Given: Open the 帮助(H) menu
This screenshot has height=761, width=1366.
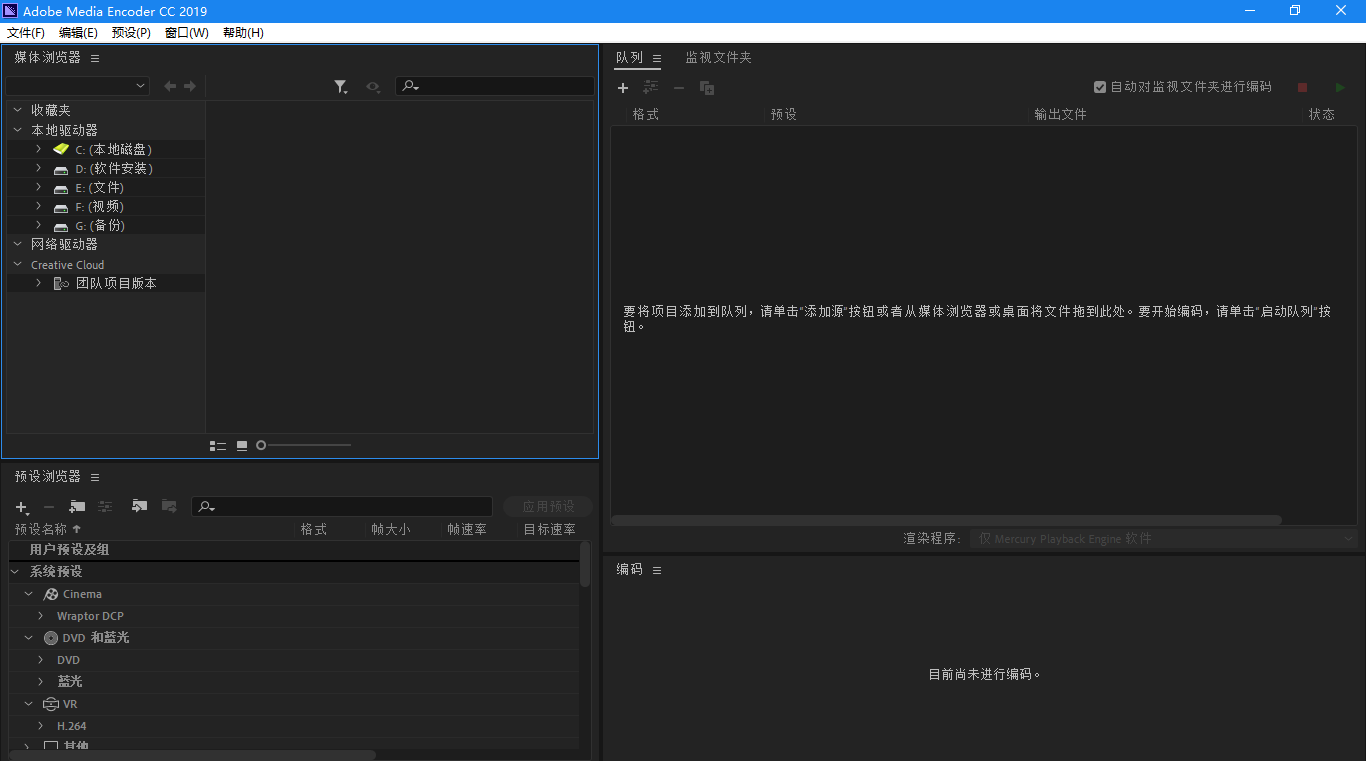Looking at the screenshot, I should click(x=243, y=33).
